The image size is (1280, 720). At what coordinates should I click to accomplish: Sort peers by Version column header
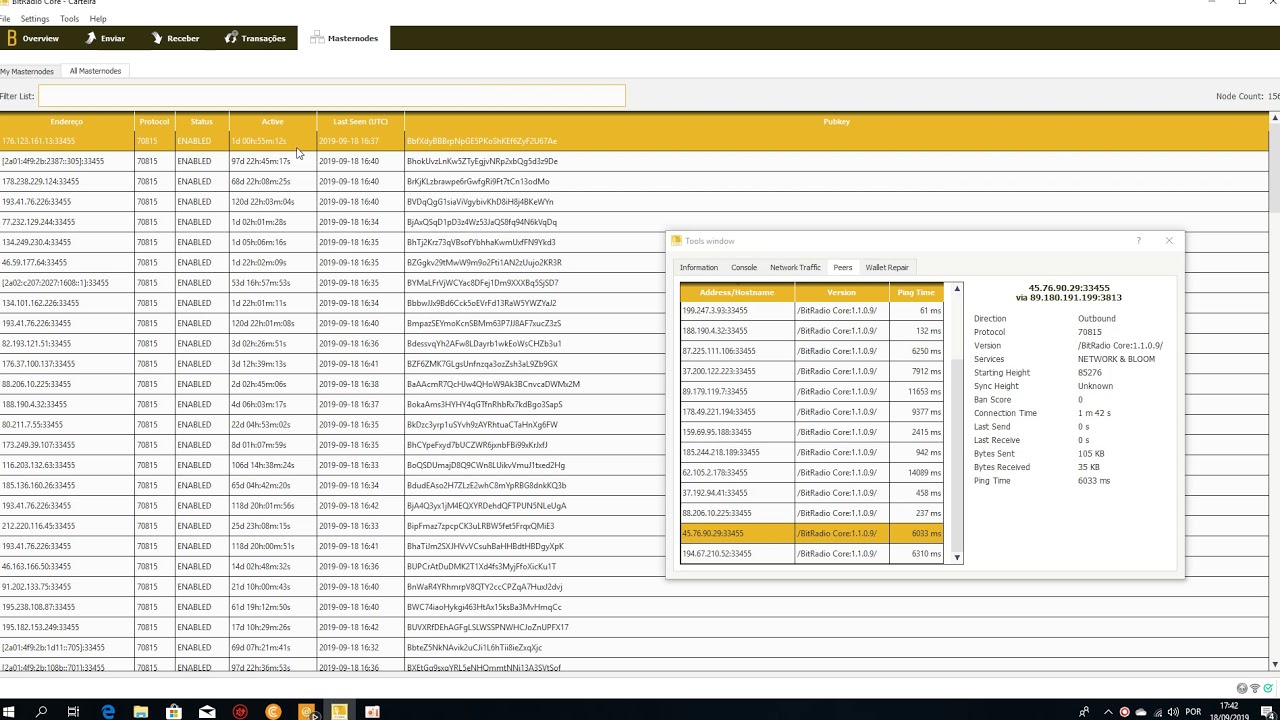coord(842,292)
